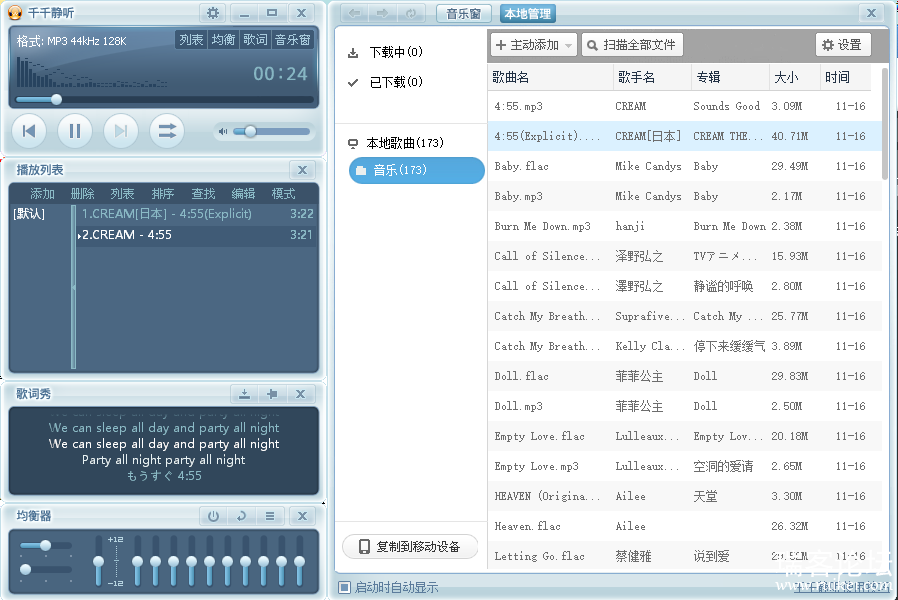
Task: Select the song Doll.mp3
Action: (684, 406)
